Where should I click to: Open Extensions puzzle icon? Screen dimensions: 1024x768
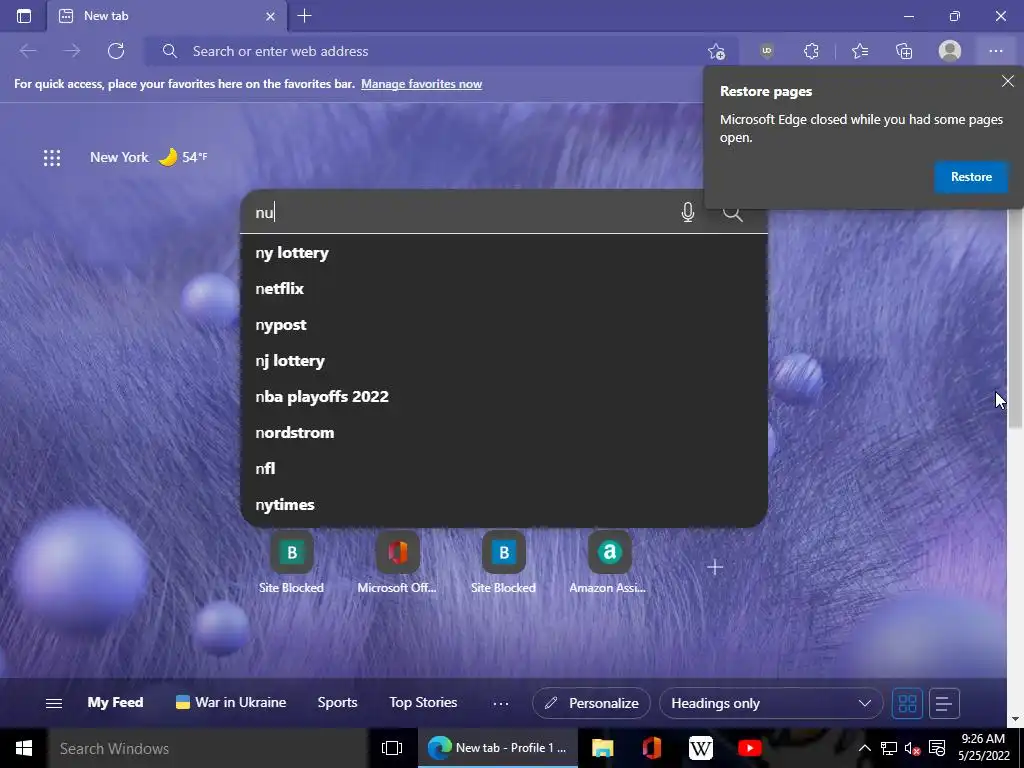(811, 51)
